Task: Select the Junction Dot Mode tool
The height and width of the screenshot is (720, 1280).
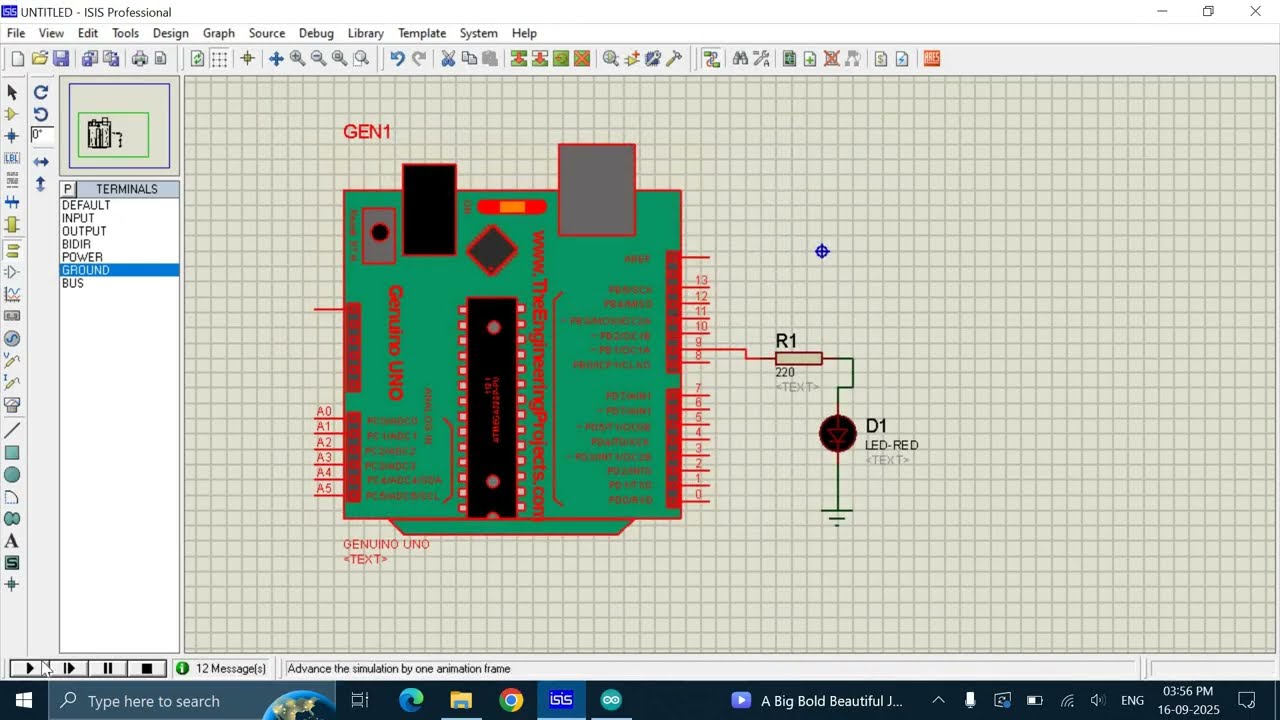Action: (x=12, y=136)
